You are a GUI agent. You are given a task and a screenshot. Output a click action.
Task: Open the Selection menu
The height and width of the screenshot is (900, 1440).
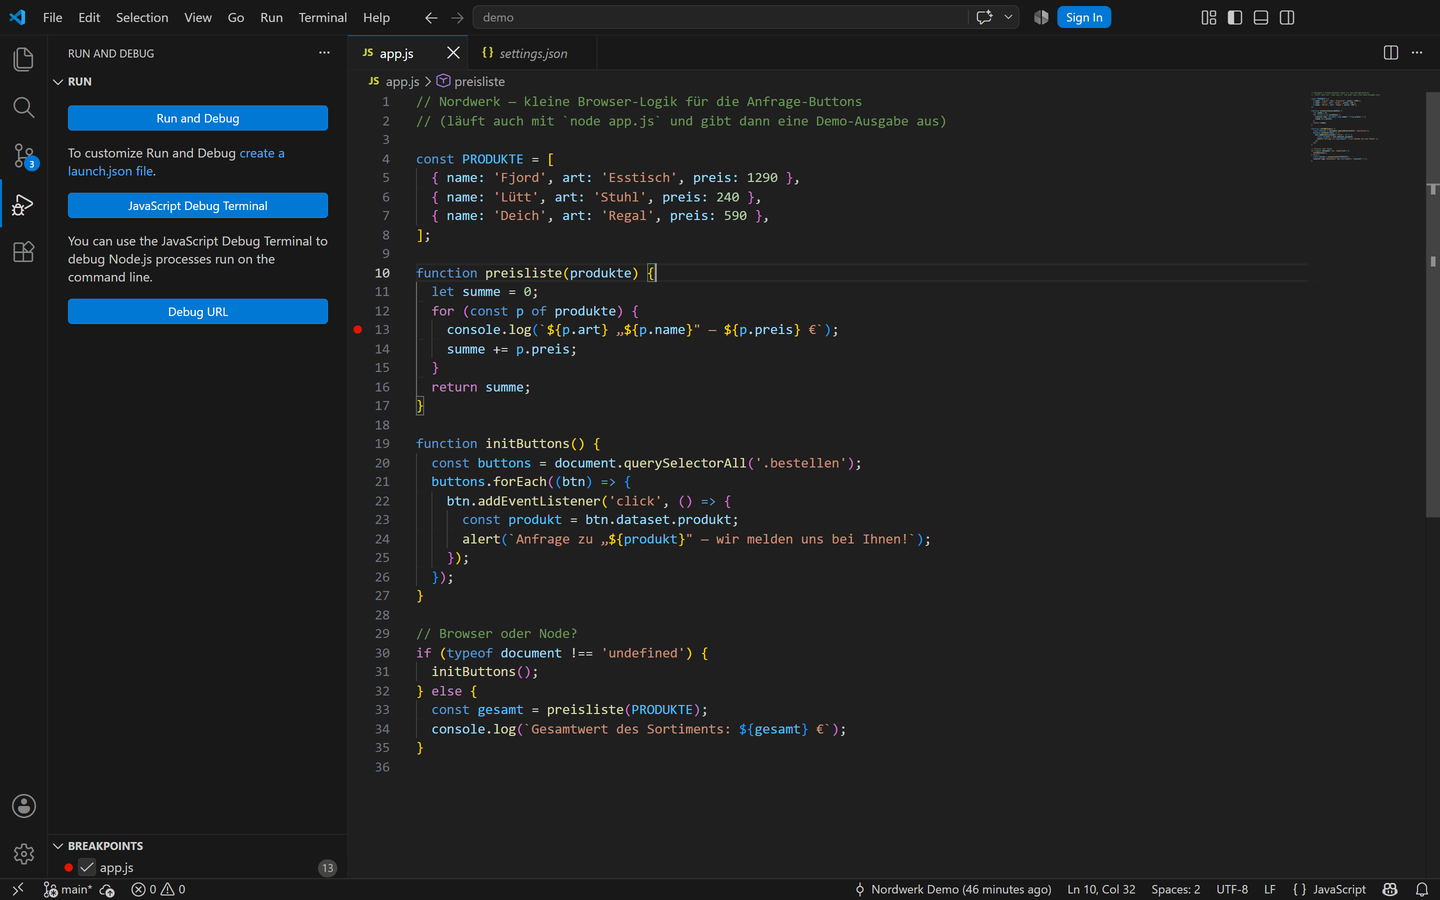point(142,17)
